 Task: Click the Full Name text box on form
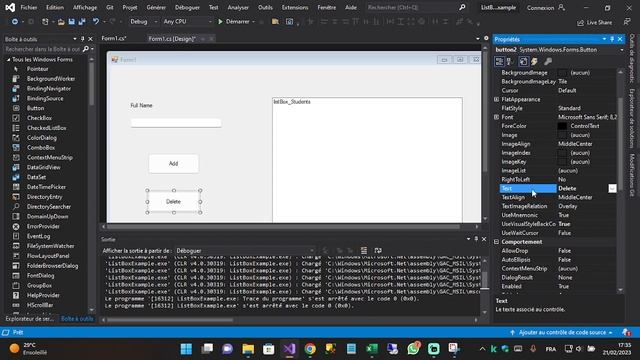tap(176, 123)
